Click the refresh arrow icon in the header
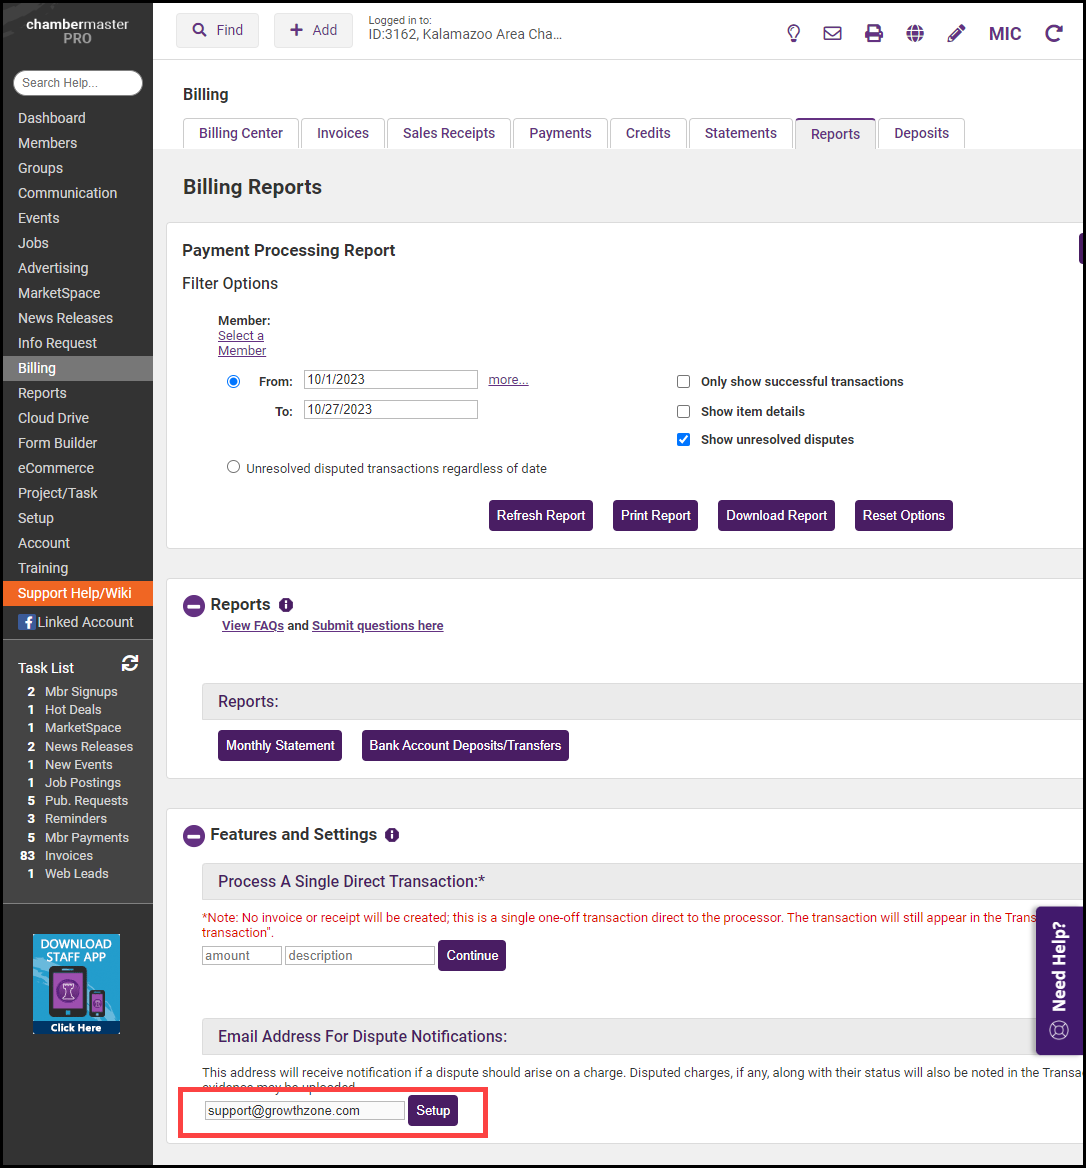 1053,34
